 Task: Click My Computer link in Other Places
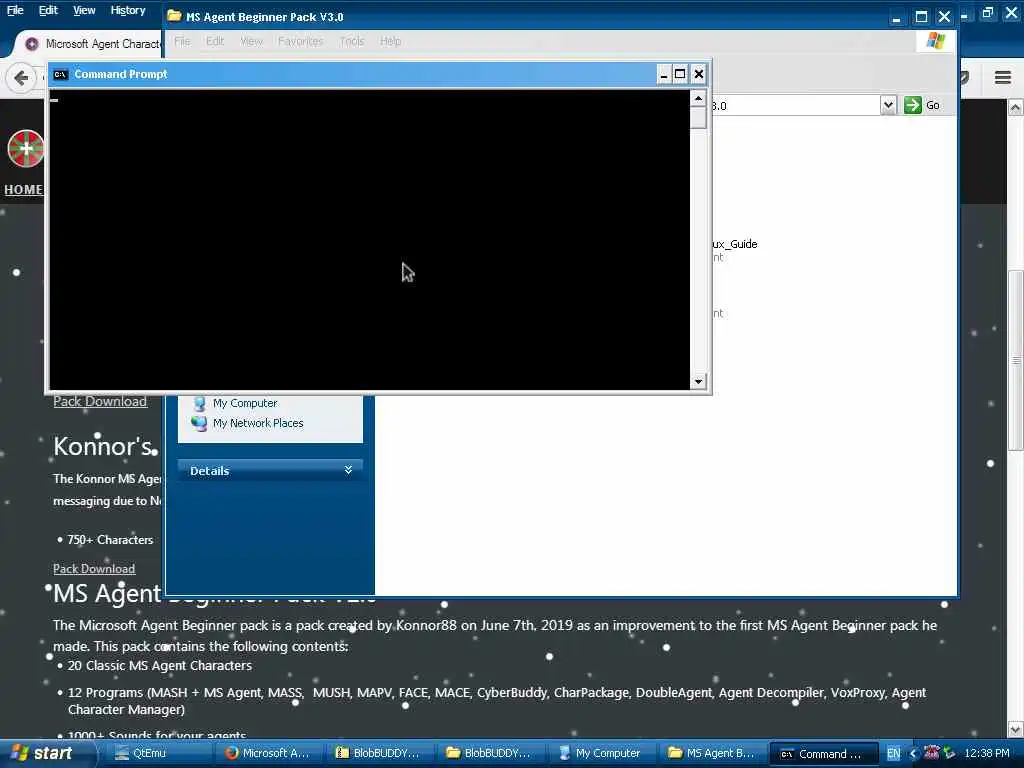point(245,403)
